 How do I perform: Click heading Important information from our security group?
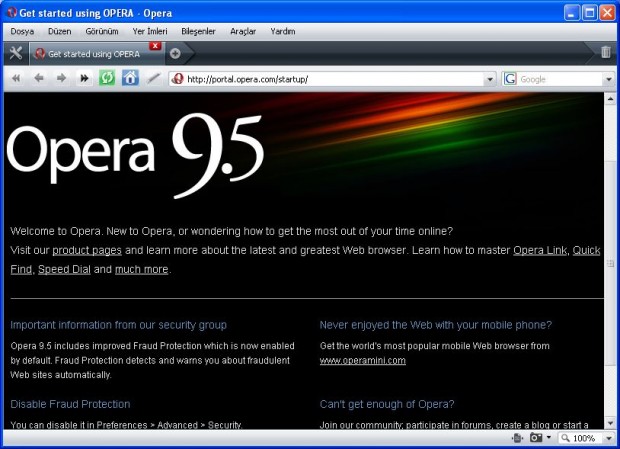119,325
